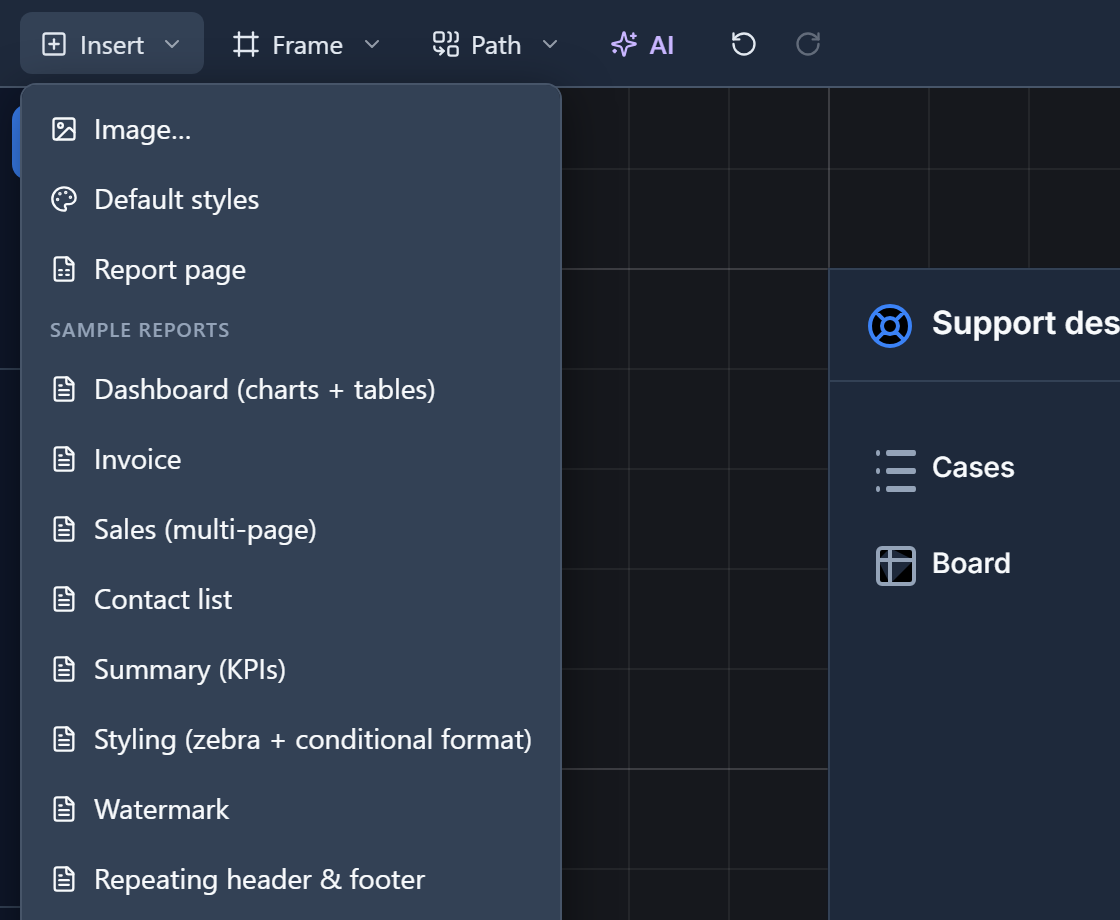Click the SAMPLE REPORTS section label
Viewport: 1120px width, 920px height.
(x=140, y=330)
